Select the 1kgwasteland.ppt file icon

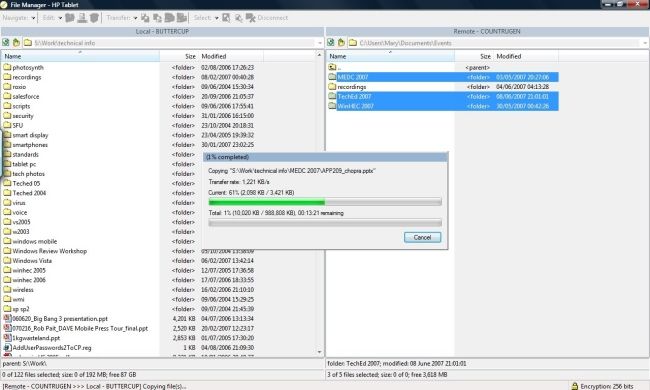[x=7, y=338]
